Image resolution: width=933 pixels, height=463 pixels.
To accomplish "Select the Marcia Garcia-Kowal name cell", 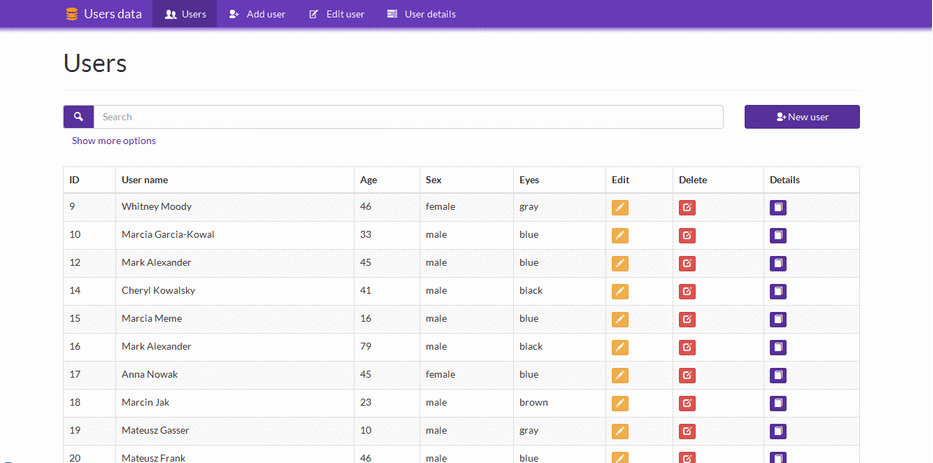I will (235, 235).
